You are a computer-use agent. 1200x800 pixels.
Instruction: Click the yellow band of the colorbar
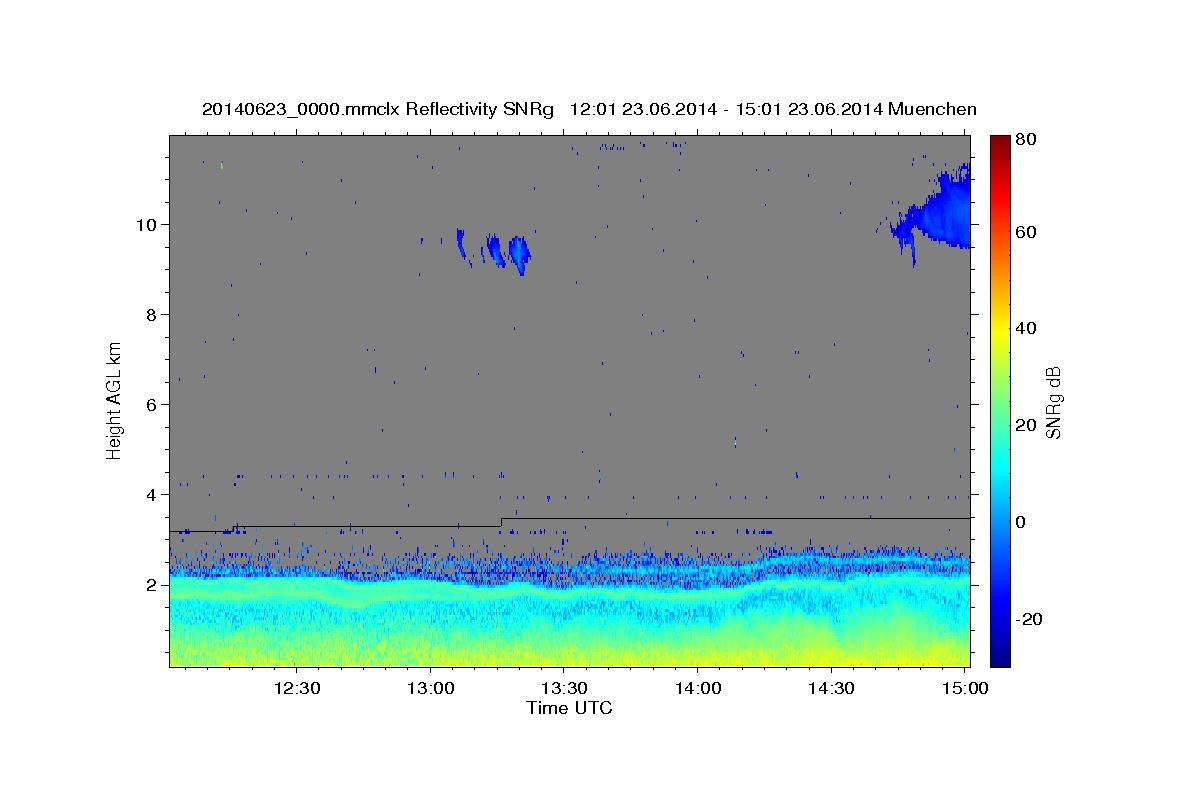pos(1000,330)
